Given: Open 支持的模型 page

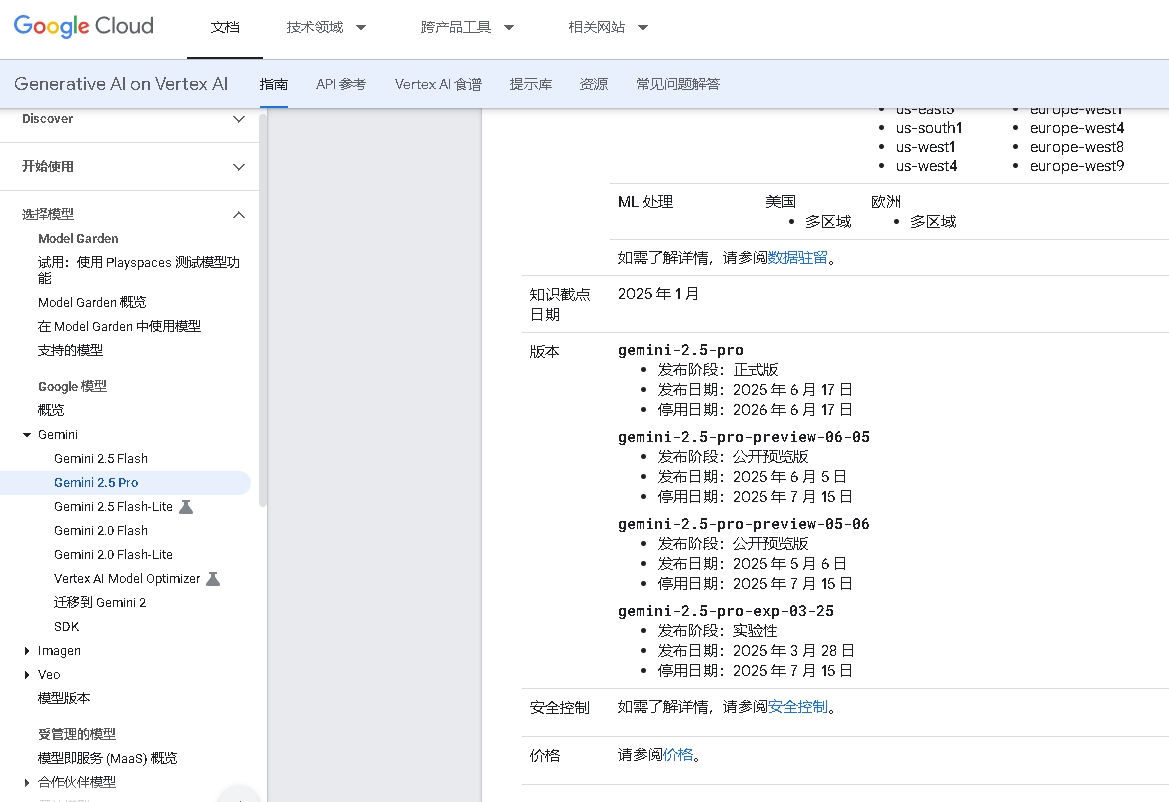Looking at the screenshot, I should tap(70, 350).
